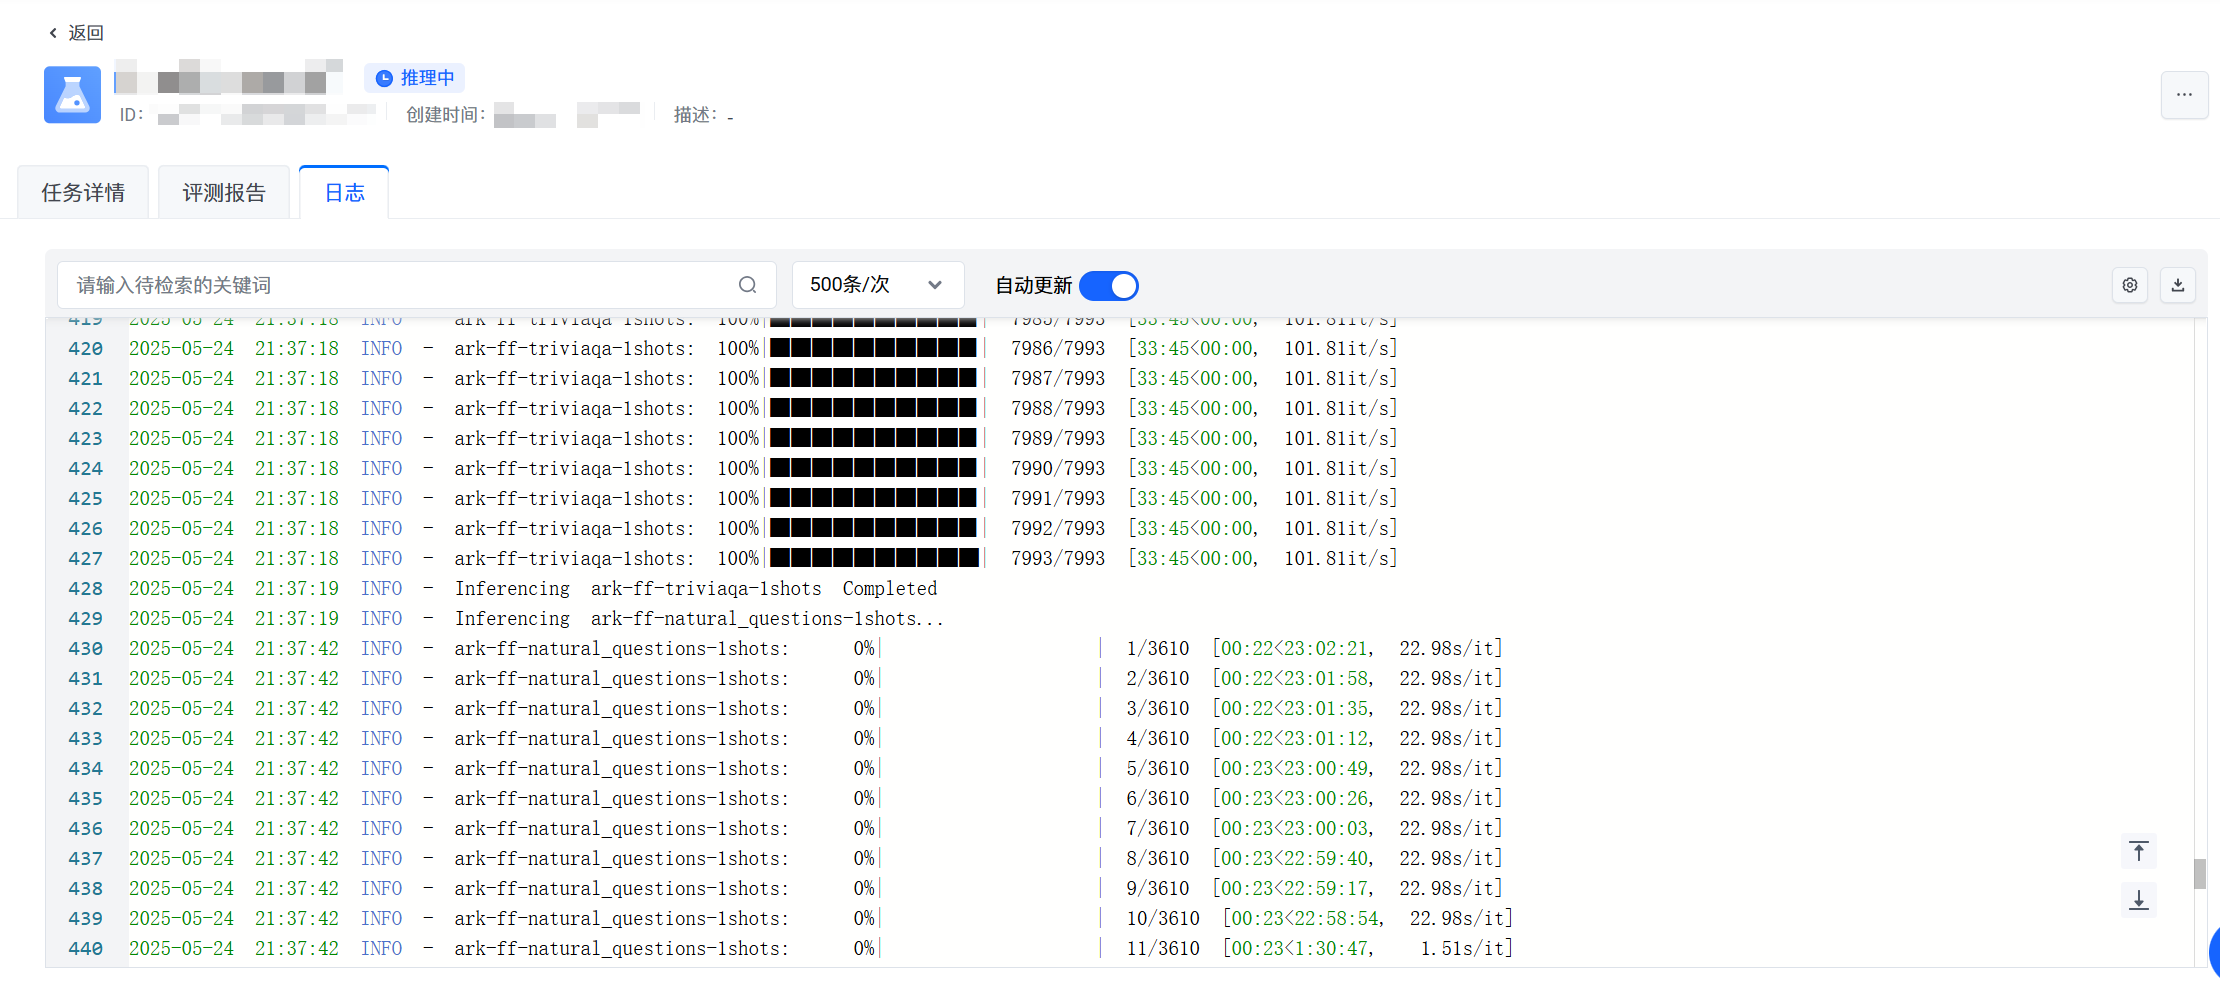Click the full progress bar on line 427
2220x990 pixels.
point(875,559)
